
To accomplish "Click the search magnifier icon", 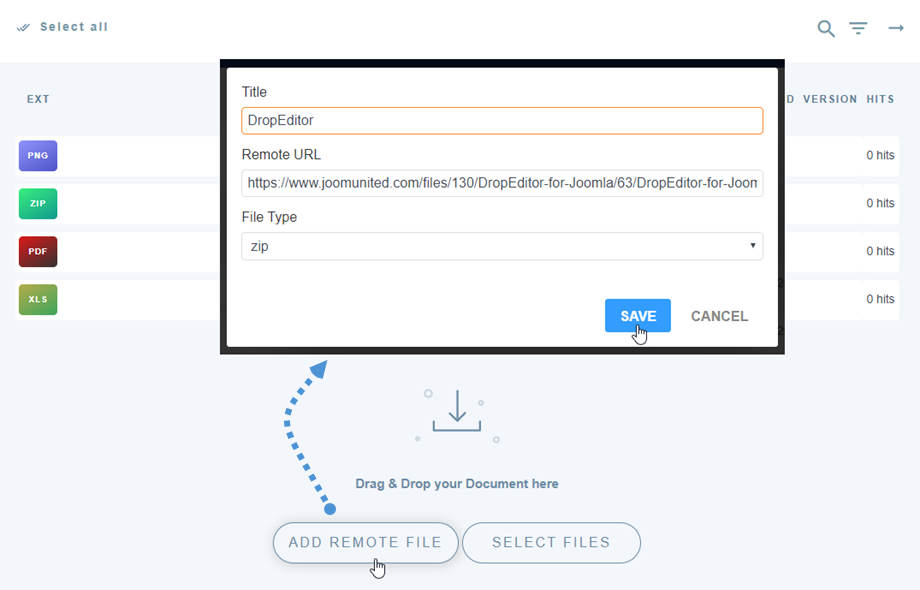I will (x=826, y=29).
